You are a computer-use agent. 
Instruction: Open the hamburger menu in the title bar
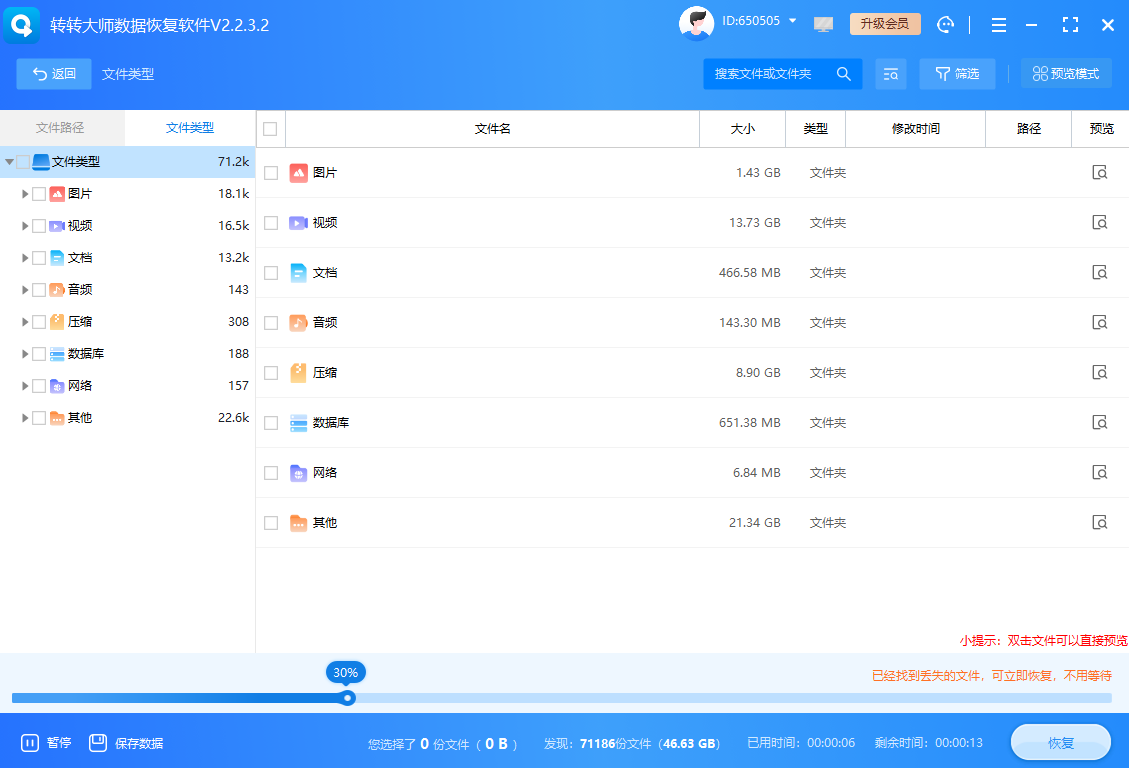998,24
